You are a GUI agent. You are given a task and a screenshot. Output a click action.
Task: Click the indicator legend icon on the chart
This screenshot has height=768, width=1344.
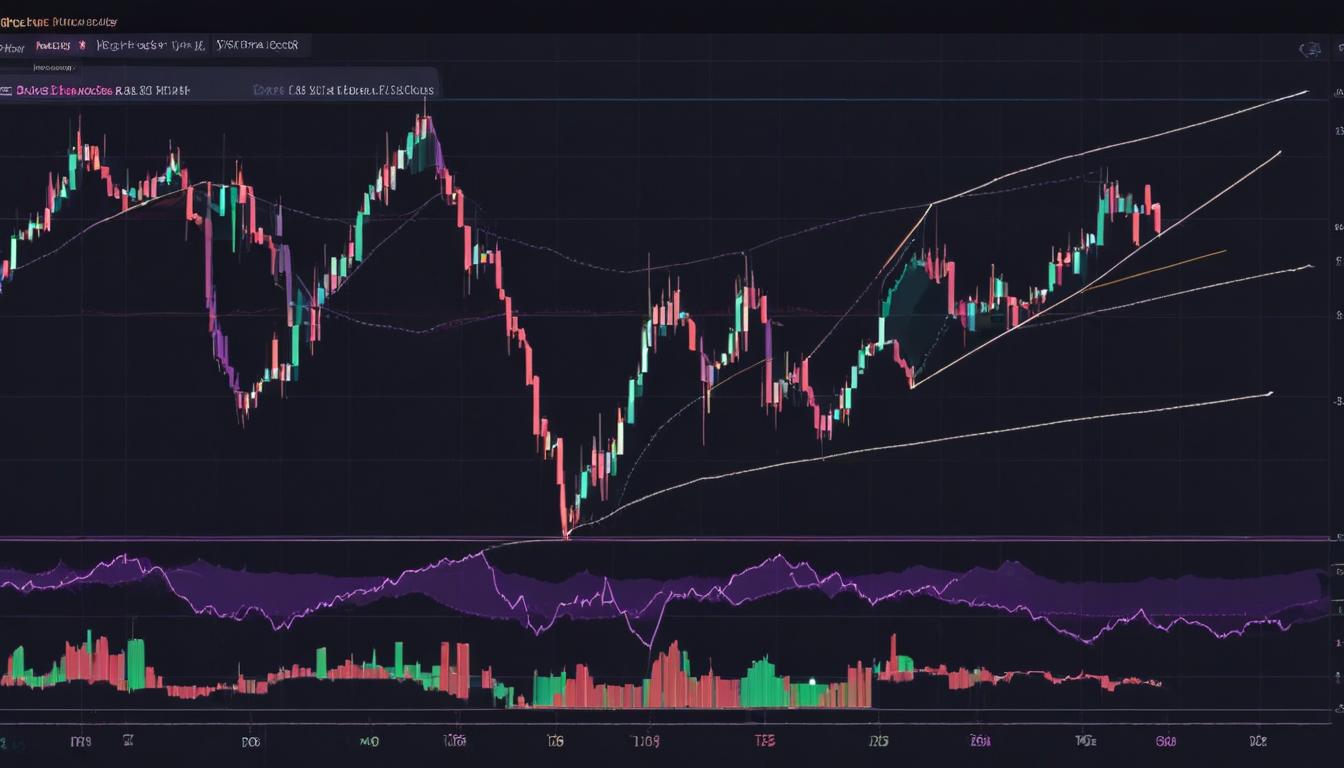[8, 88]
